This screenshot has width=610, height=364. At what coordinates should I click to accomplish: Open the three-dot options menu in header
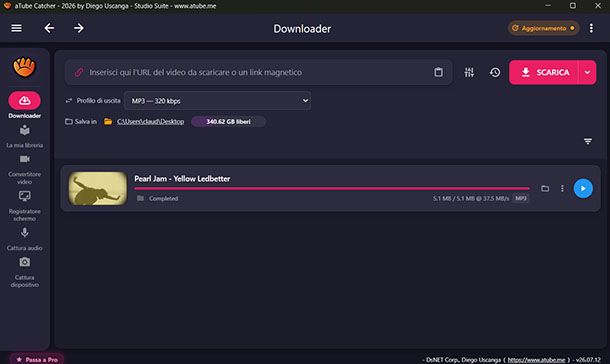coord(591,28)
